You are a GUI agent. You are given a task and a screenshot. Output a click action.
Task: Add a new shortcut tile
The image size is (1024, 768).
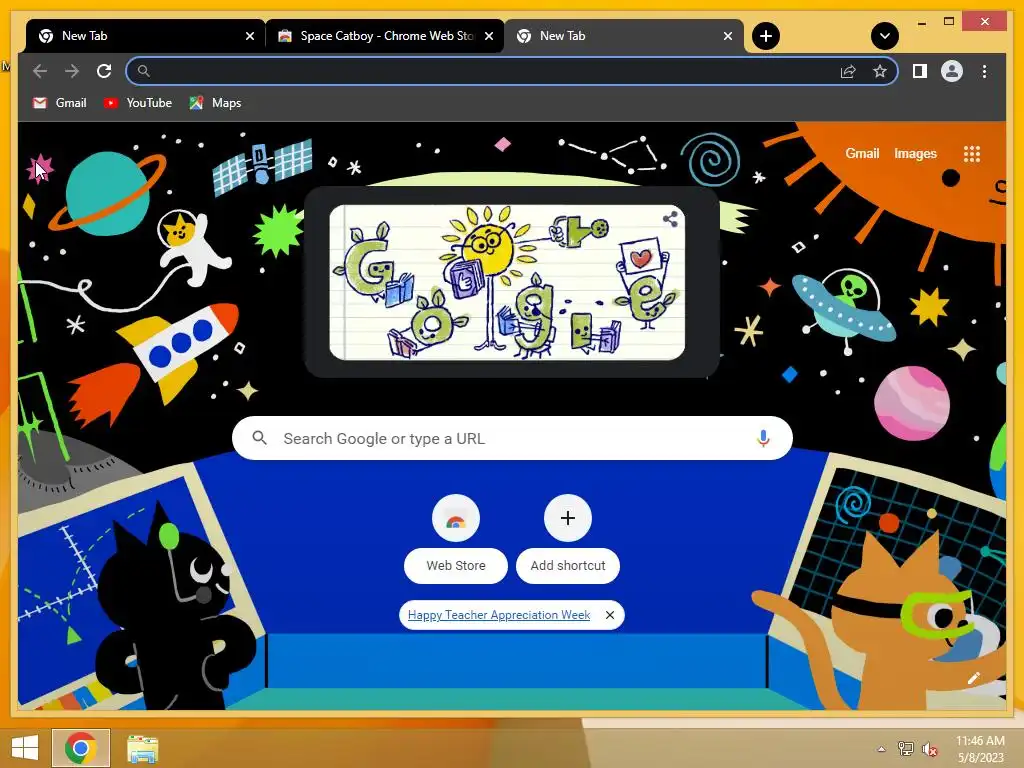[x=568, y=539]
